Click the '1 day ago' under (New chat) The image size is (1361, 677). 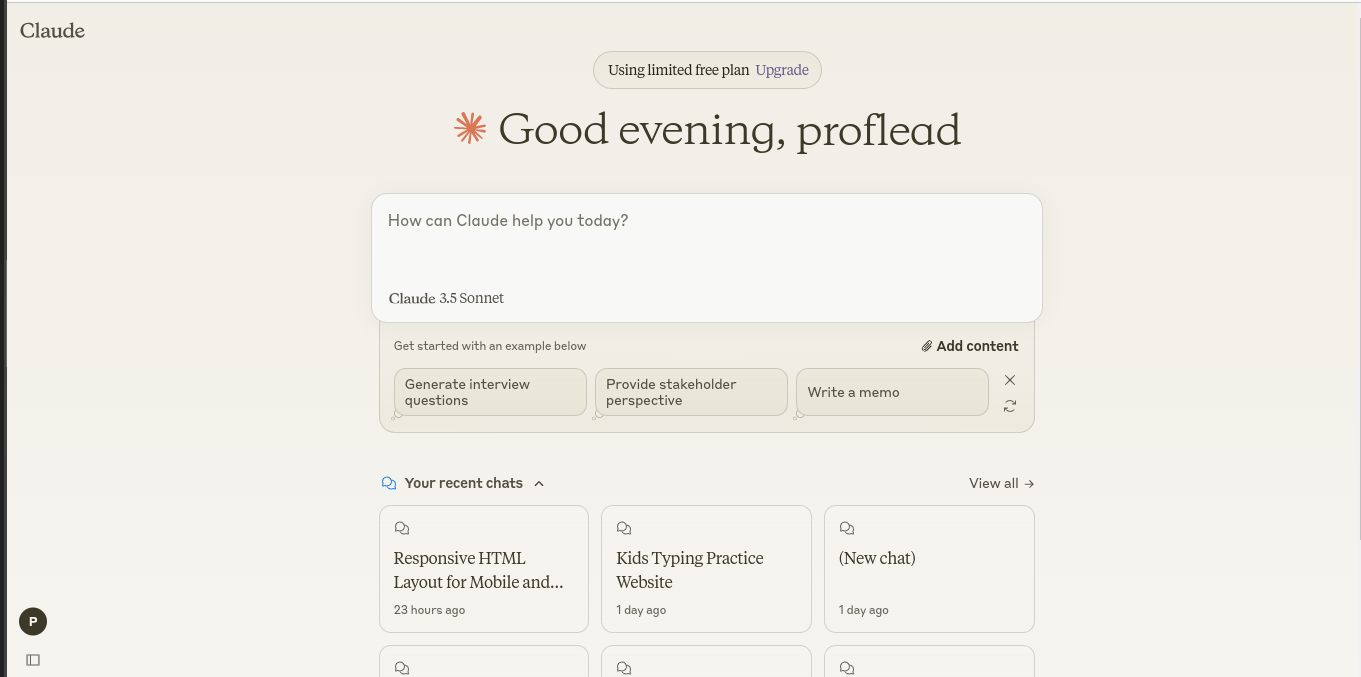click(x=864, y=610)
